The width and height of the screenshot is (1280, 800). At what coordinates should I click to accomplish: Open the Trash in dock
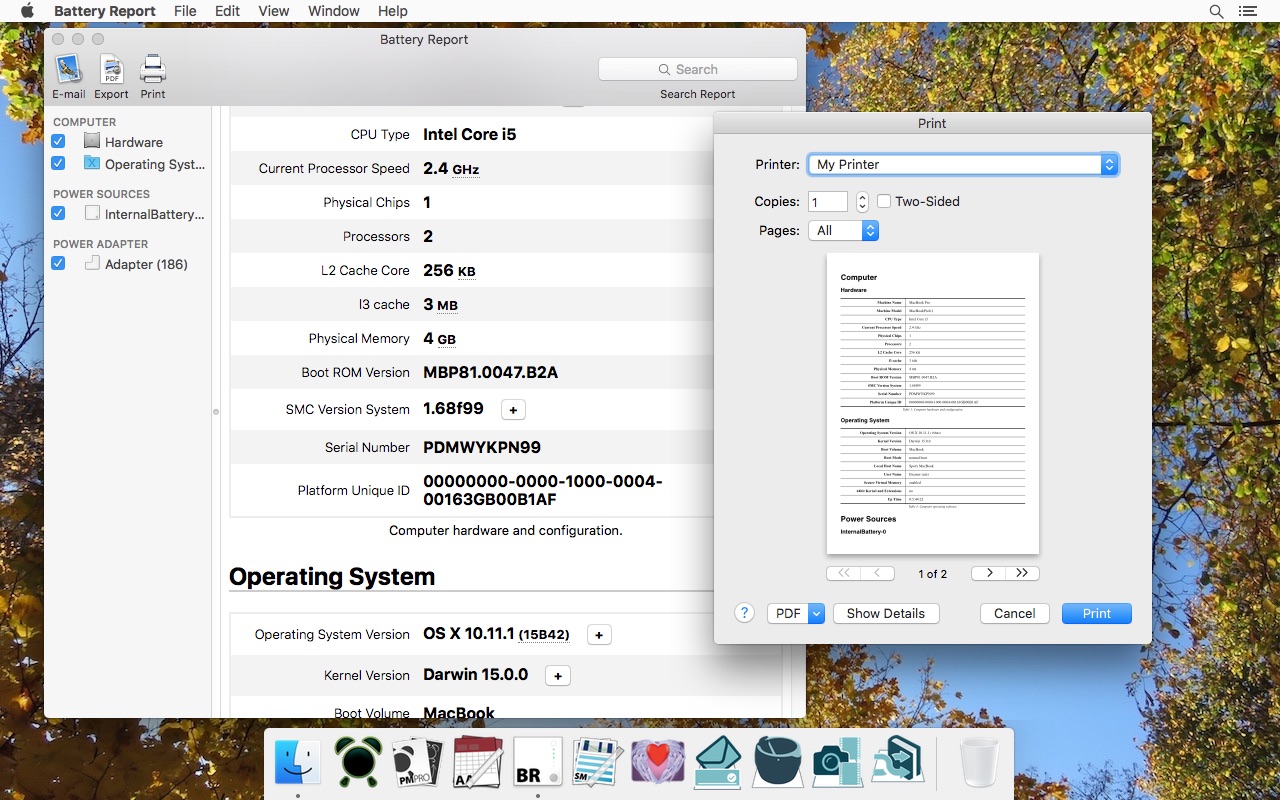pyautogui.click(x=979, y=762)
